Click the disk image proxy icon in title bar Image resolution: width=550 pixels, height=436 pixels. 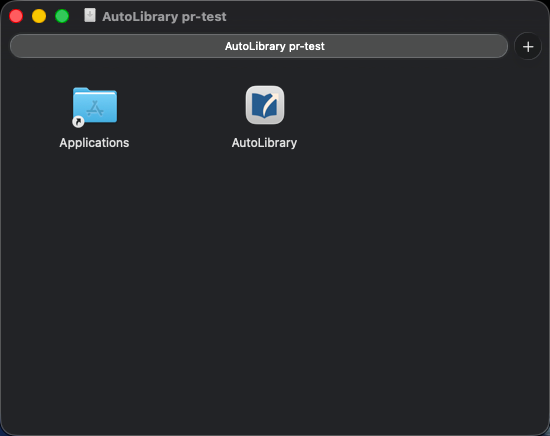coord(90,16)
